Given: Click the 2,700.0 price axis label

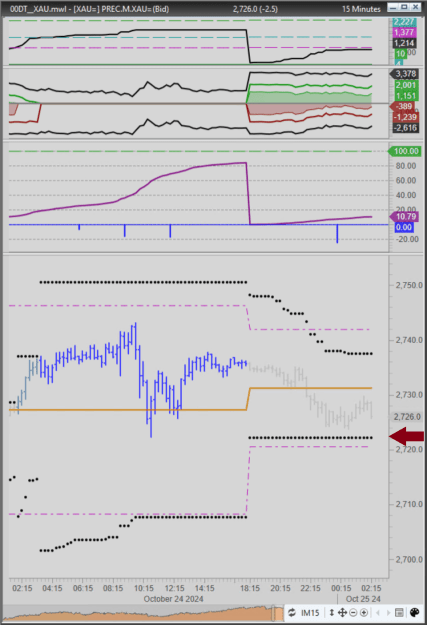Looking at the screenshot, I should [409, 559].
